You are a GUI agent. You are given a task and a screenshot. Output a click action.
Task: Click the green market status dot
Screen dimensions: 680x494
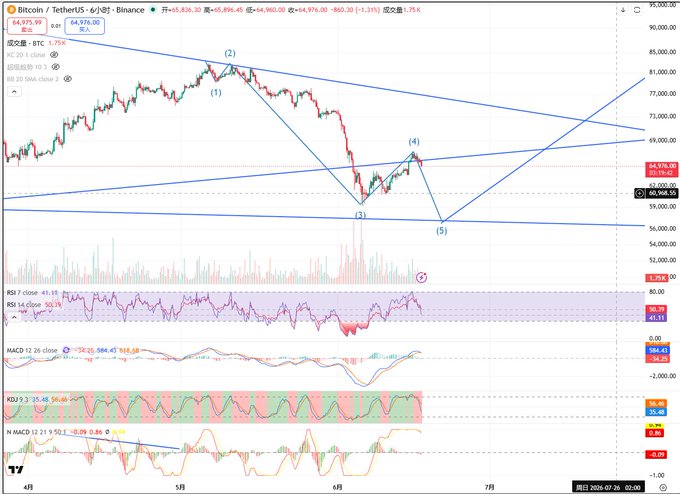click(152, 10)
